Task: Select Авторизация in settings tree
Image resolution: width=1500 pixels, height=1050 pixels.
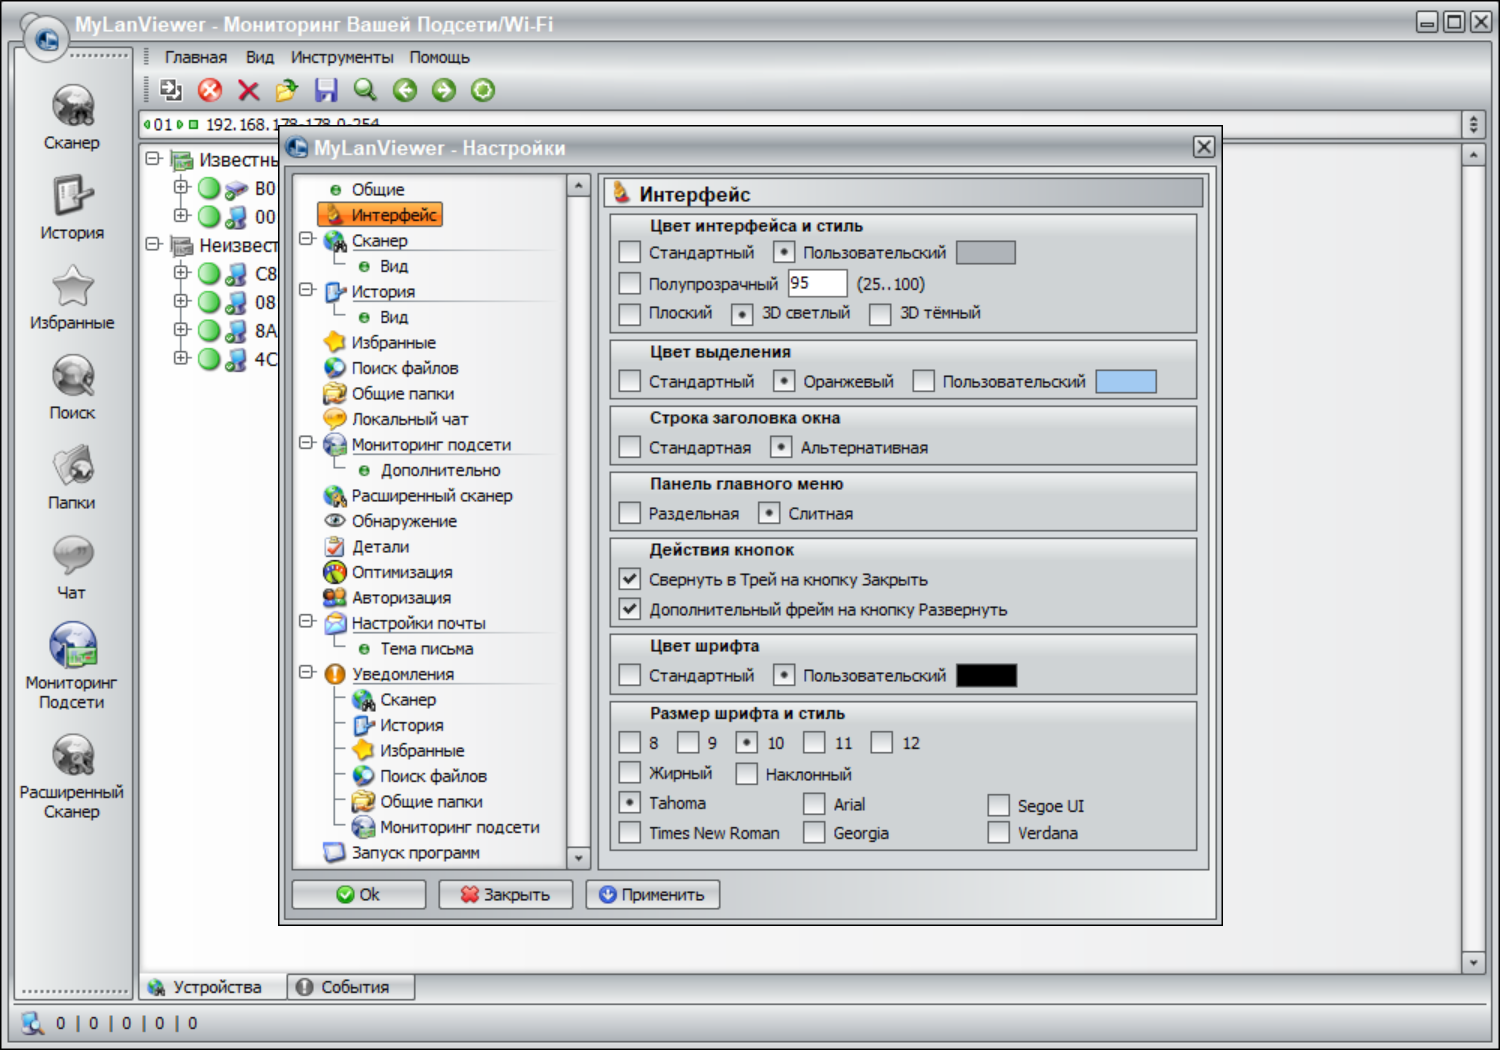Action: click(401, 597)
